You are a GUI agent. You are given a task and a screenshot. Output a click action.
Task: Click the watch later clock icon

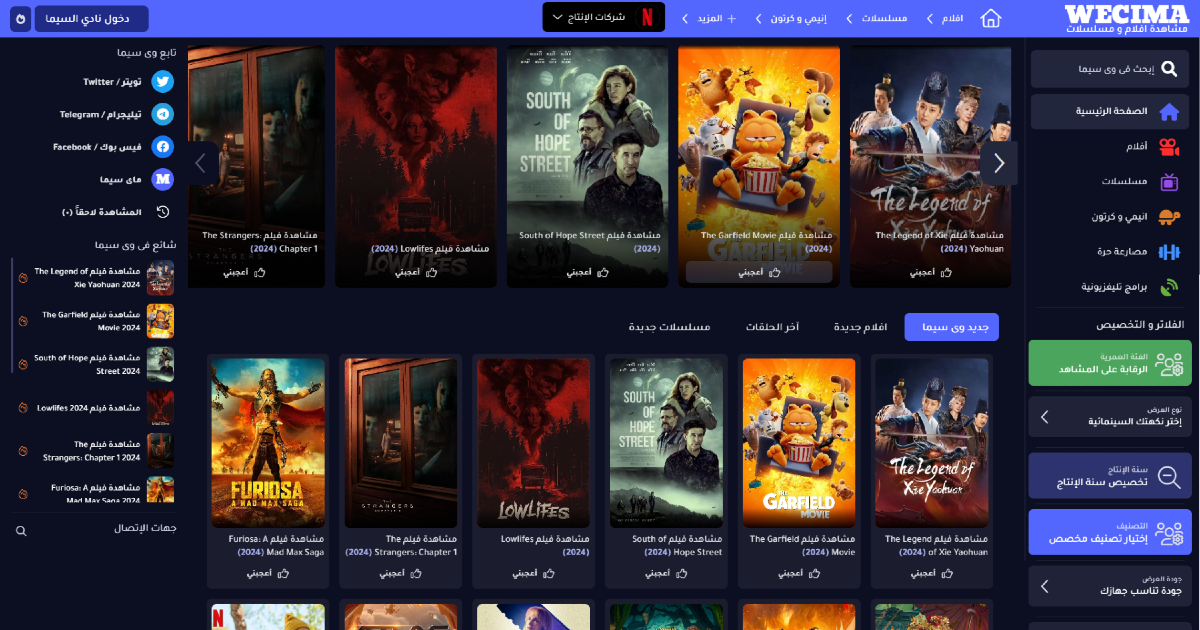pos(163,212)
